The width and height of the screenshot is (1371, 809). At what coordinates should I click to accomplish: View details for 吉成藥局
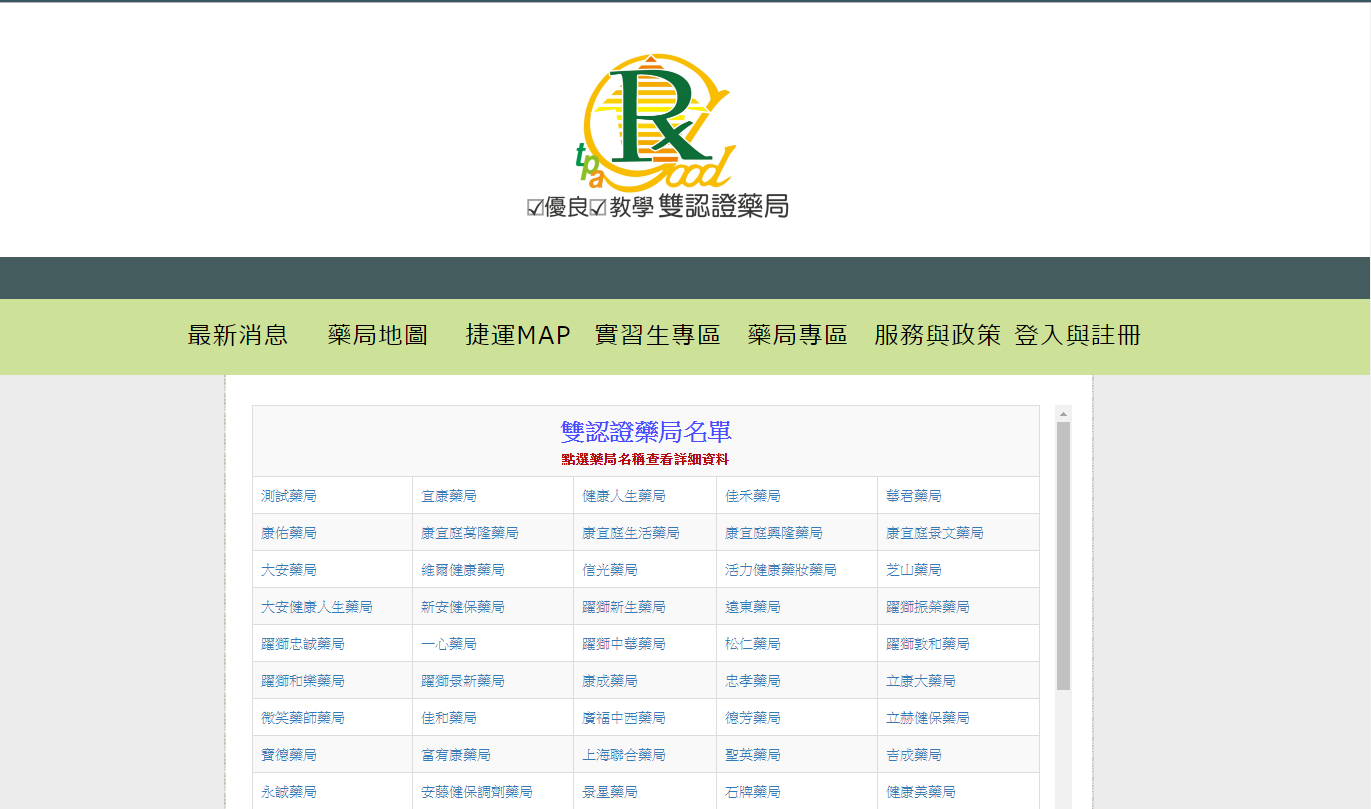point(914,755)
